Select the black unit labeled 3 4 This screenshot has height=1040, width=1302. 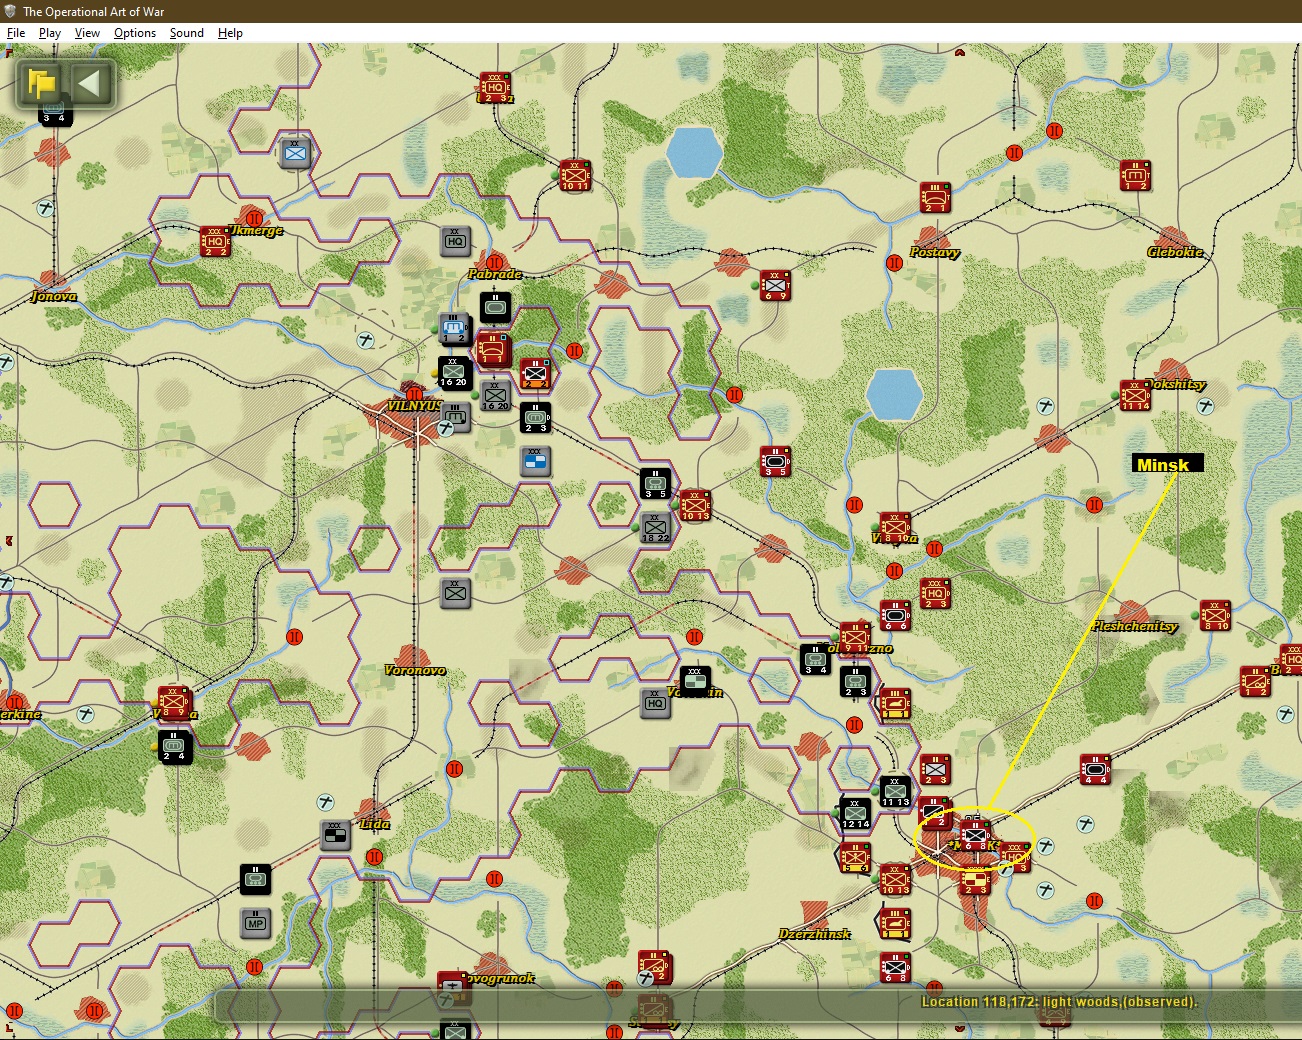[x=815, y=659]
